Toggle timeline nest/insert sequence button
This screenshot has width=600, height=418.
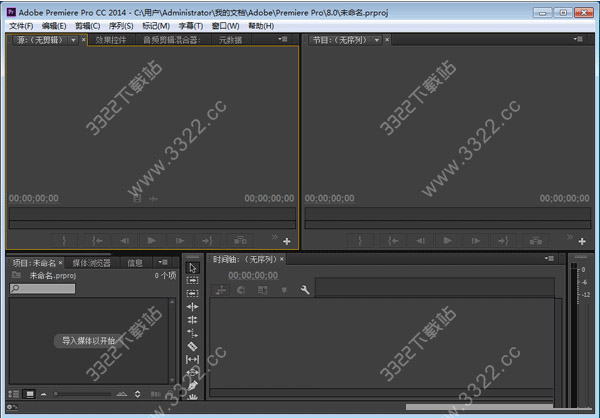(220, 291)
